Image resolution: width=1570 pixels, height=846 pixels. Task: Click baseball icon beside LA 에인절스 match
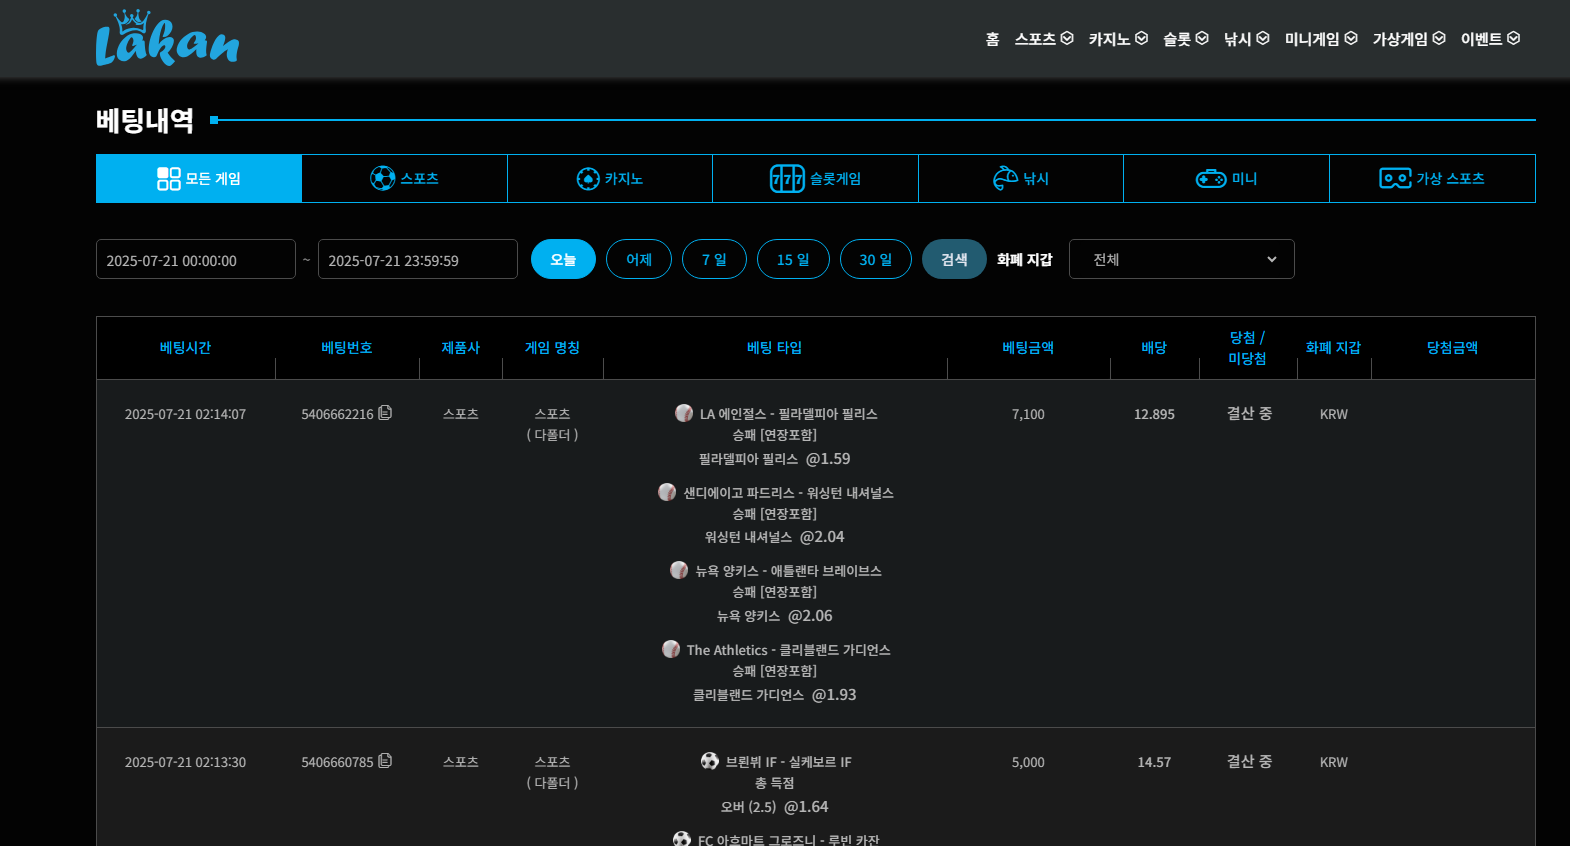coord(684,413)
